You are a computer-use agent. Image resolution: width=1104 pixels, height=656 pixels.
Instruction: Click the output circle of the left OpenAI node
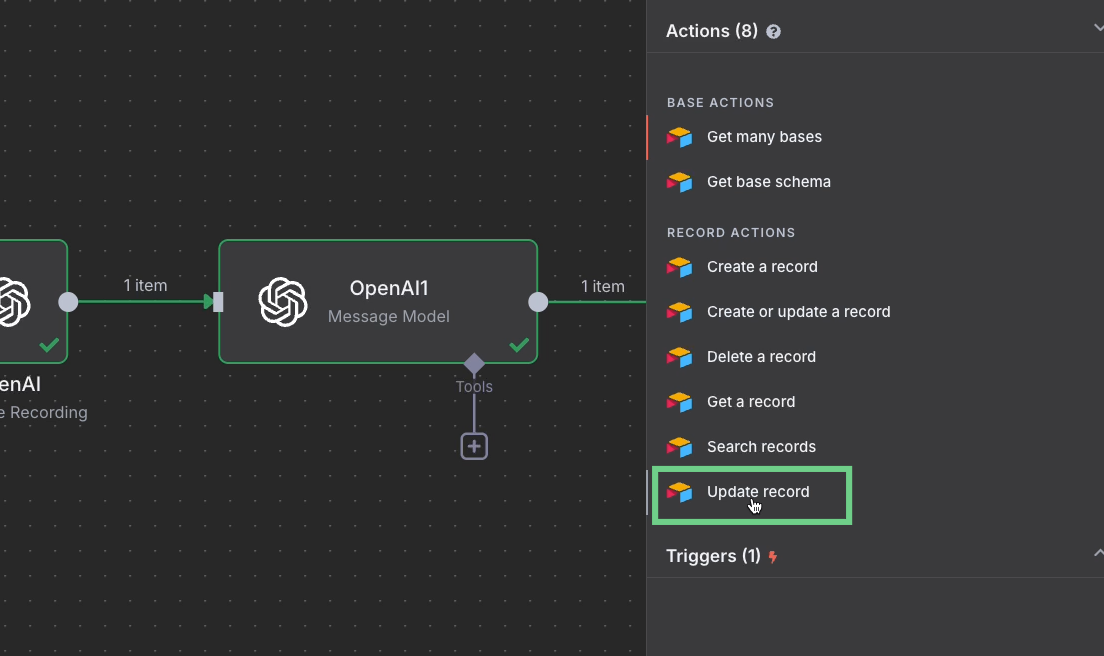68,302
